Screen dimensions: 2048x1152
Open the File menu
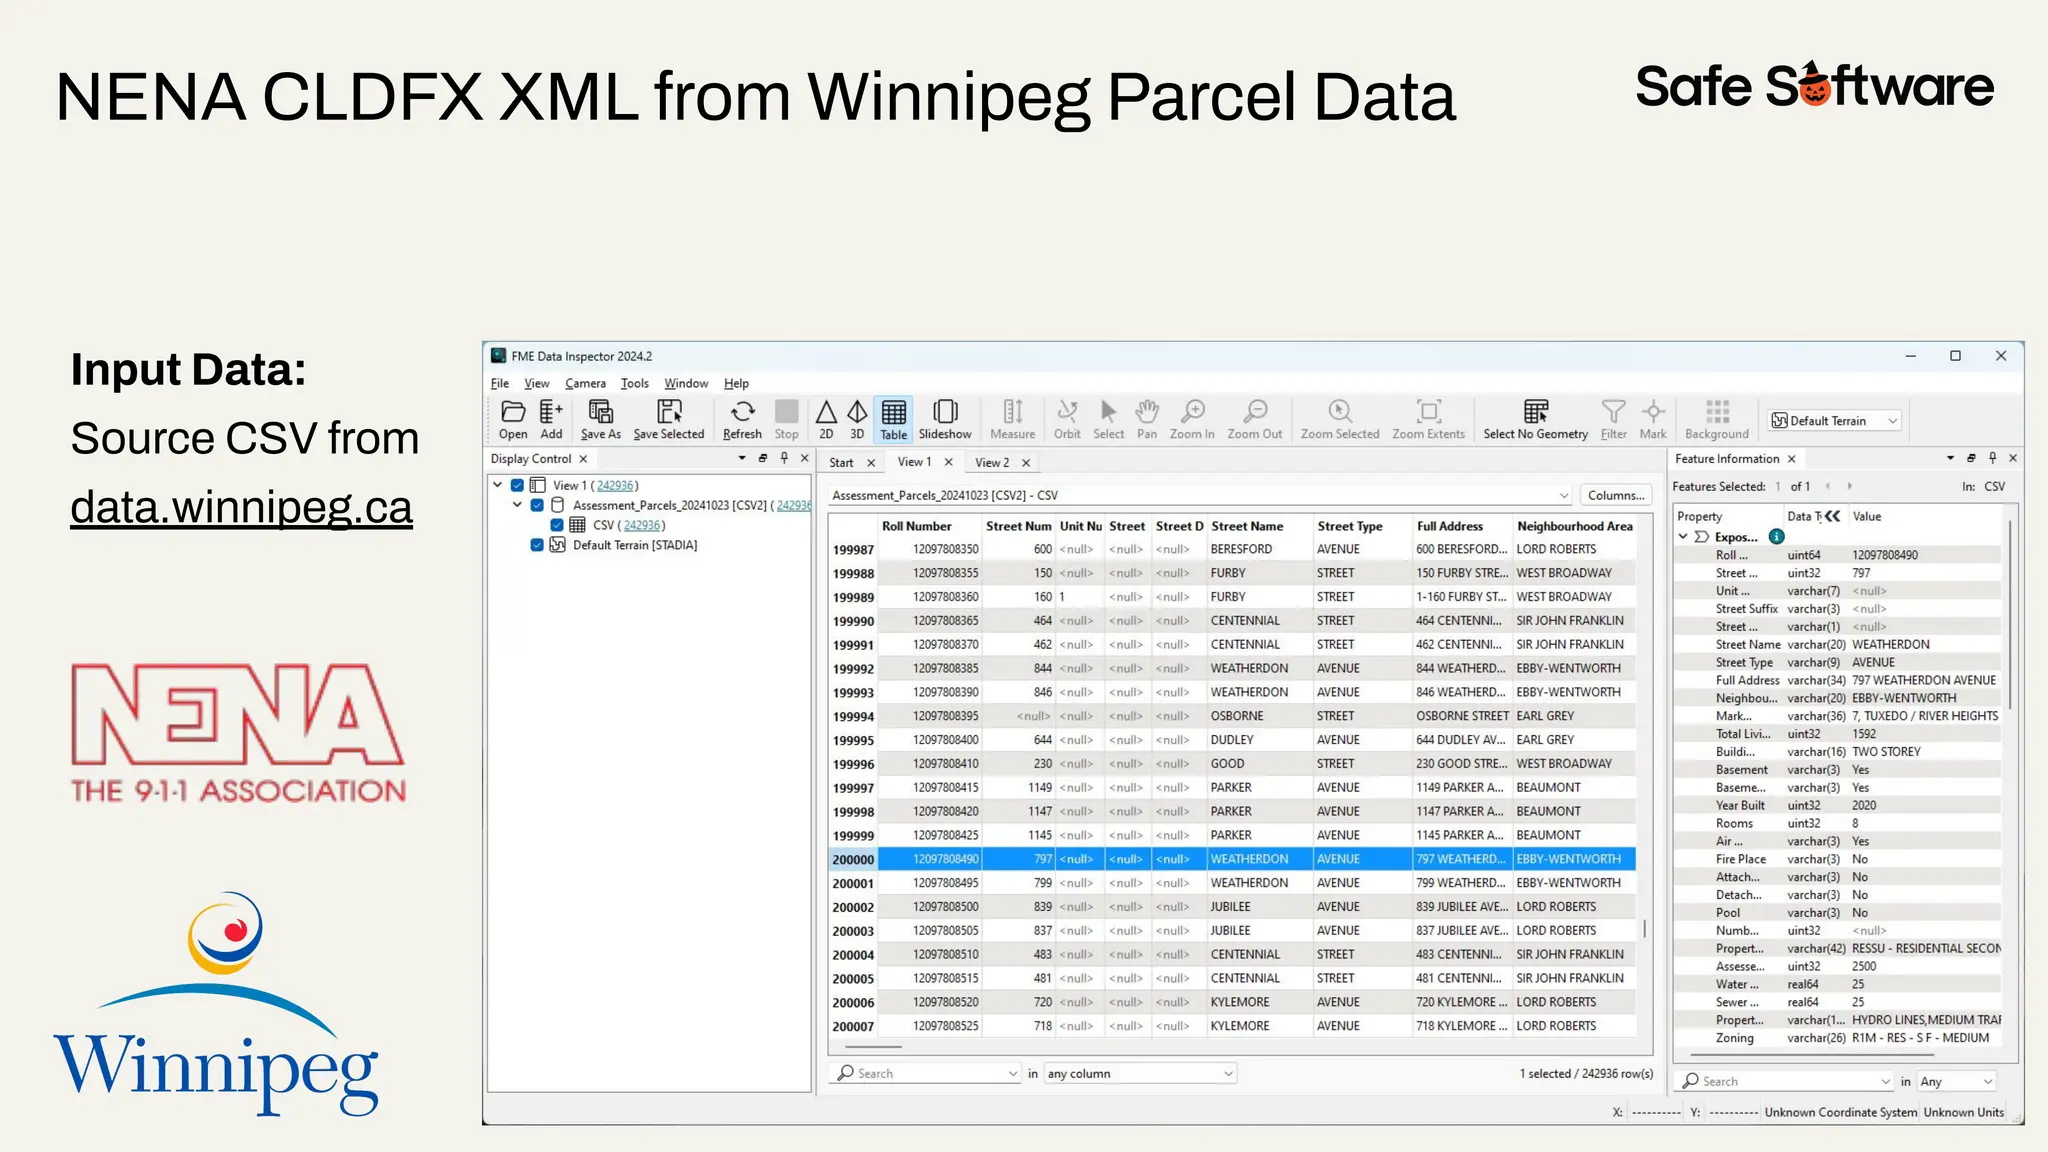point(500,383)
